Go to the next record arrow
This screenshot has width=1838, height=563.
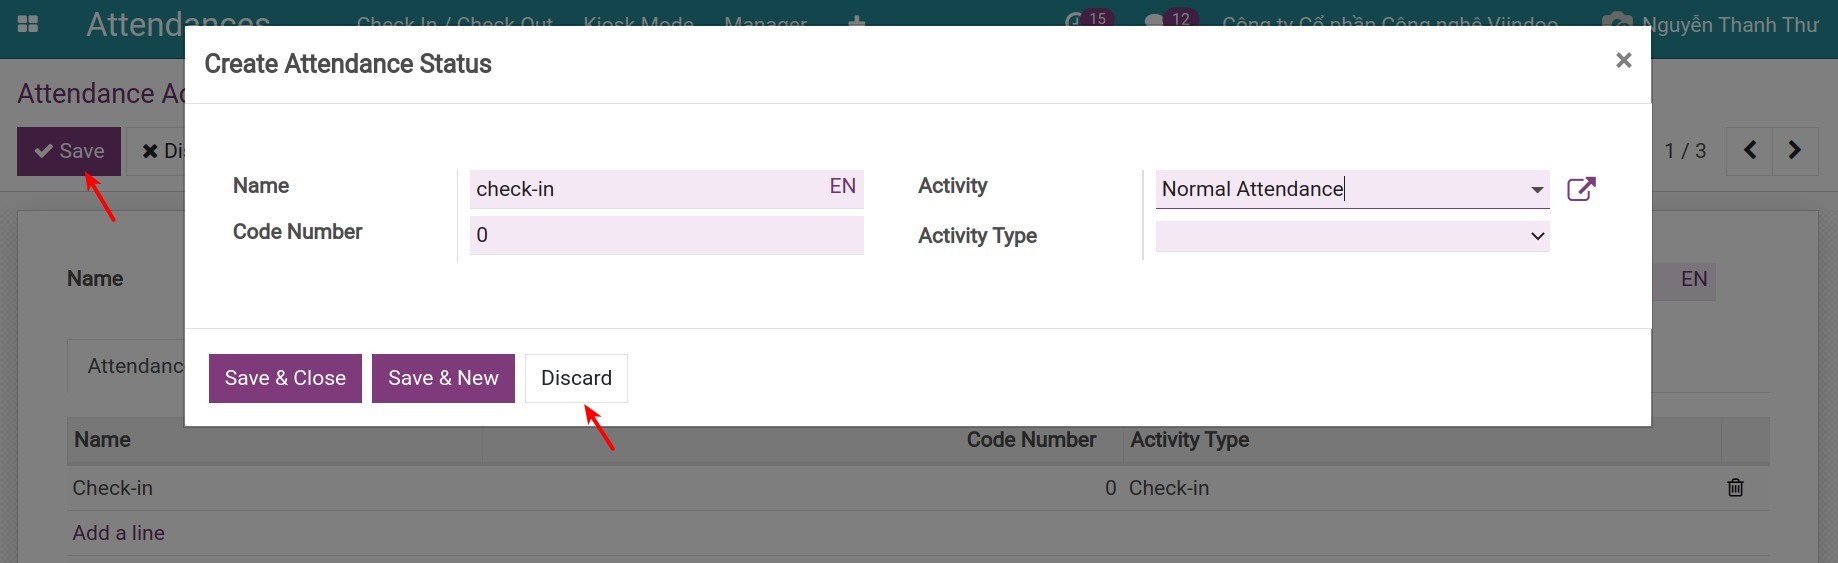coord(1795,151)
